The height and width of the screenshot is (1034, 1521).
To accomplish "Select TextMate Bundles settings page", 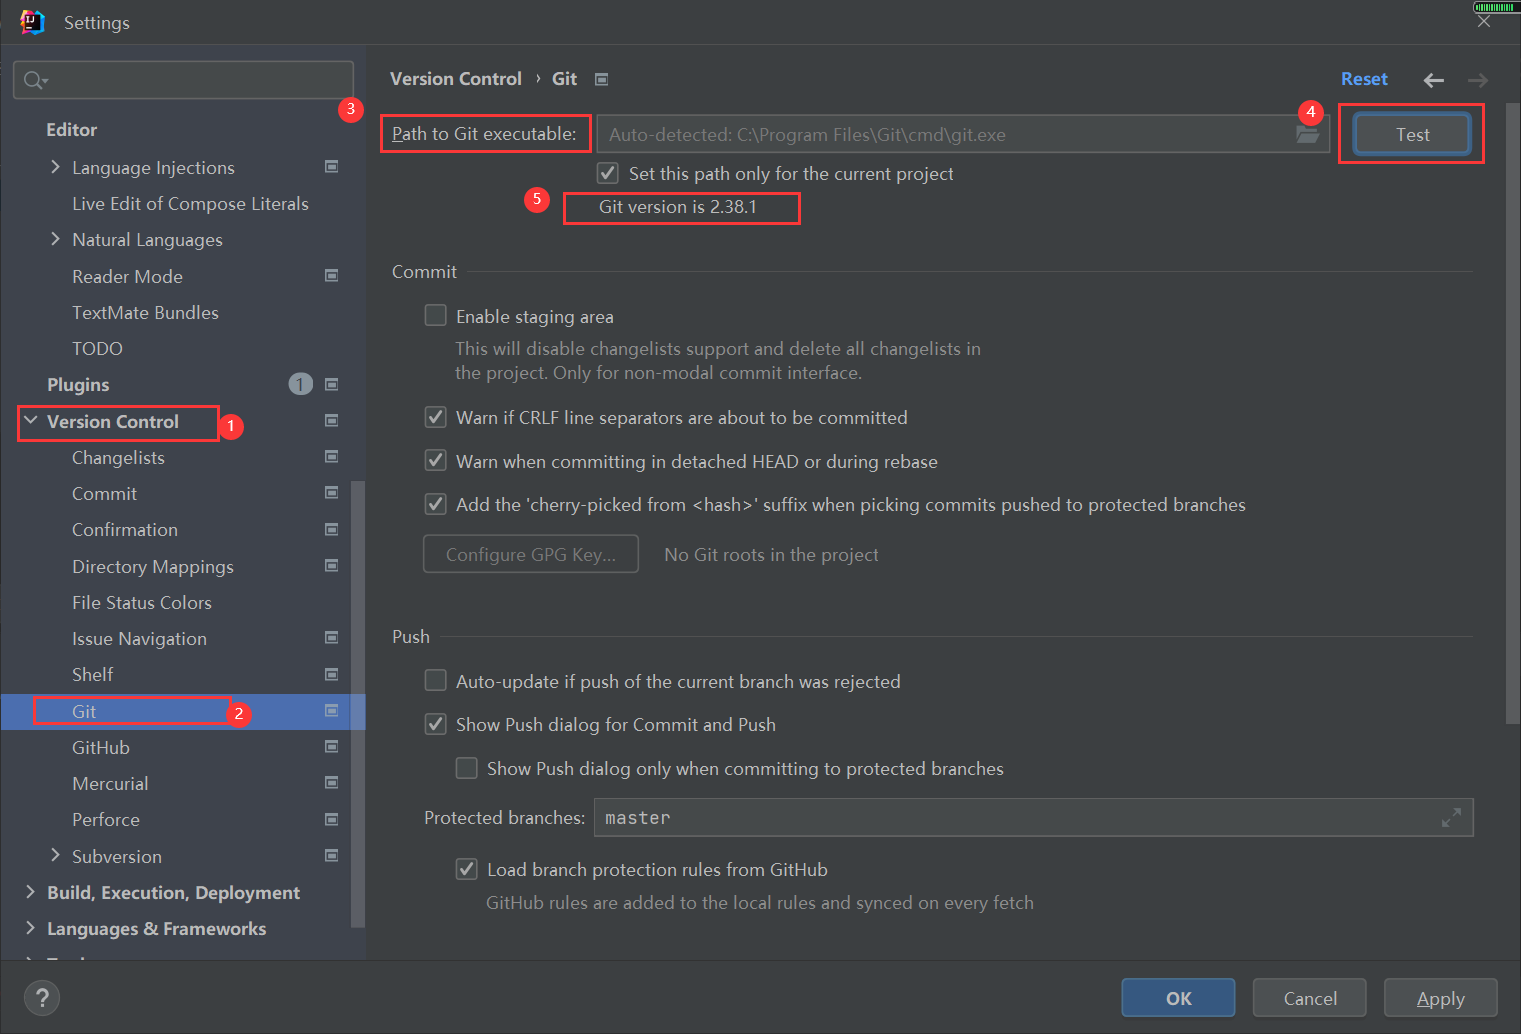I will [145, 312].
